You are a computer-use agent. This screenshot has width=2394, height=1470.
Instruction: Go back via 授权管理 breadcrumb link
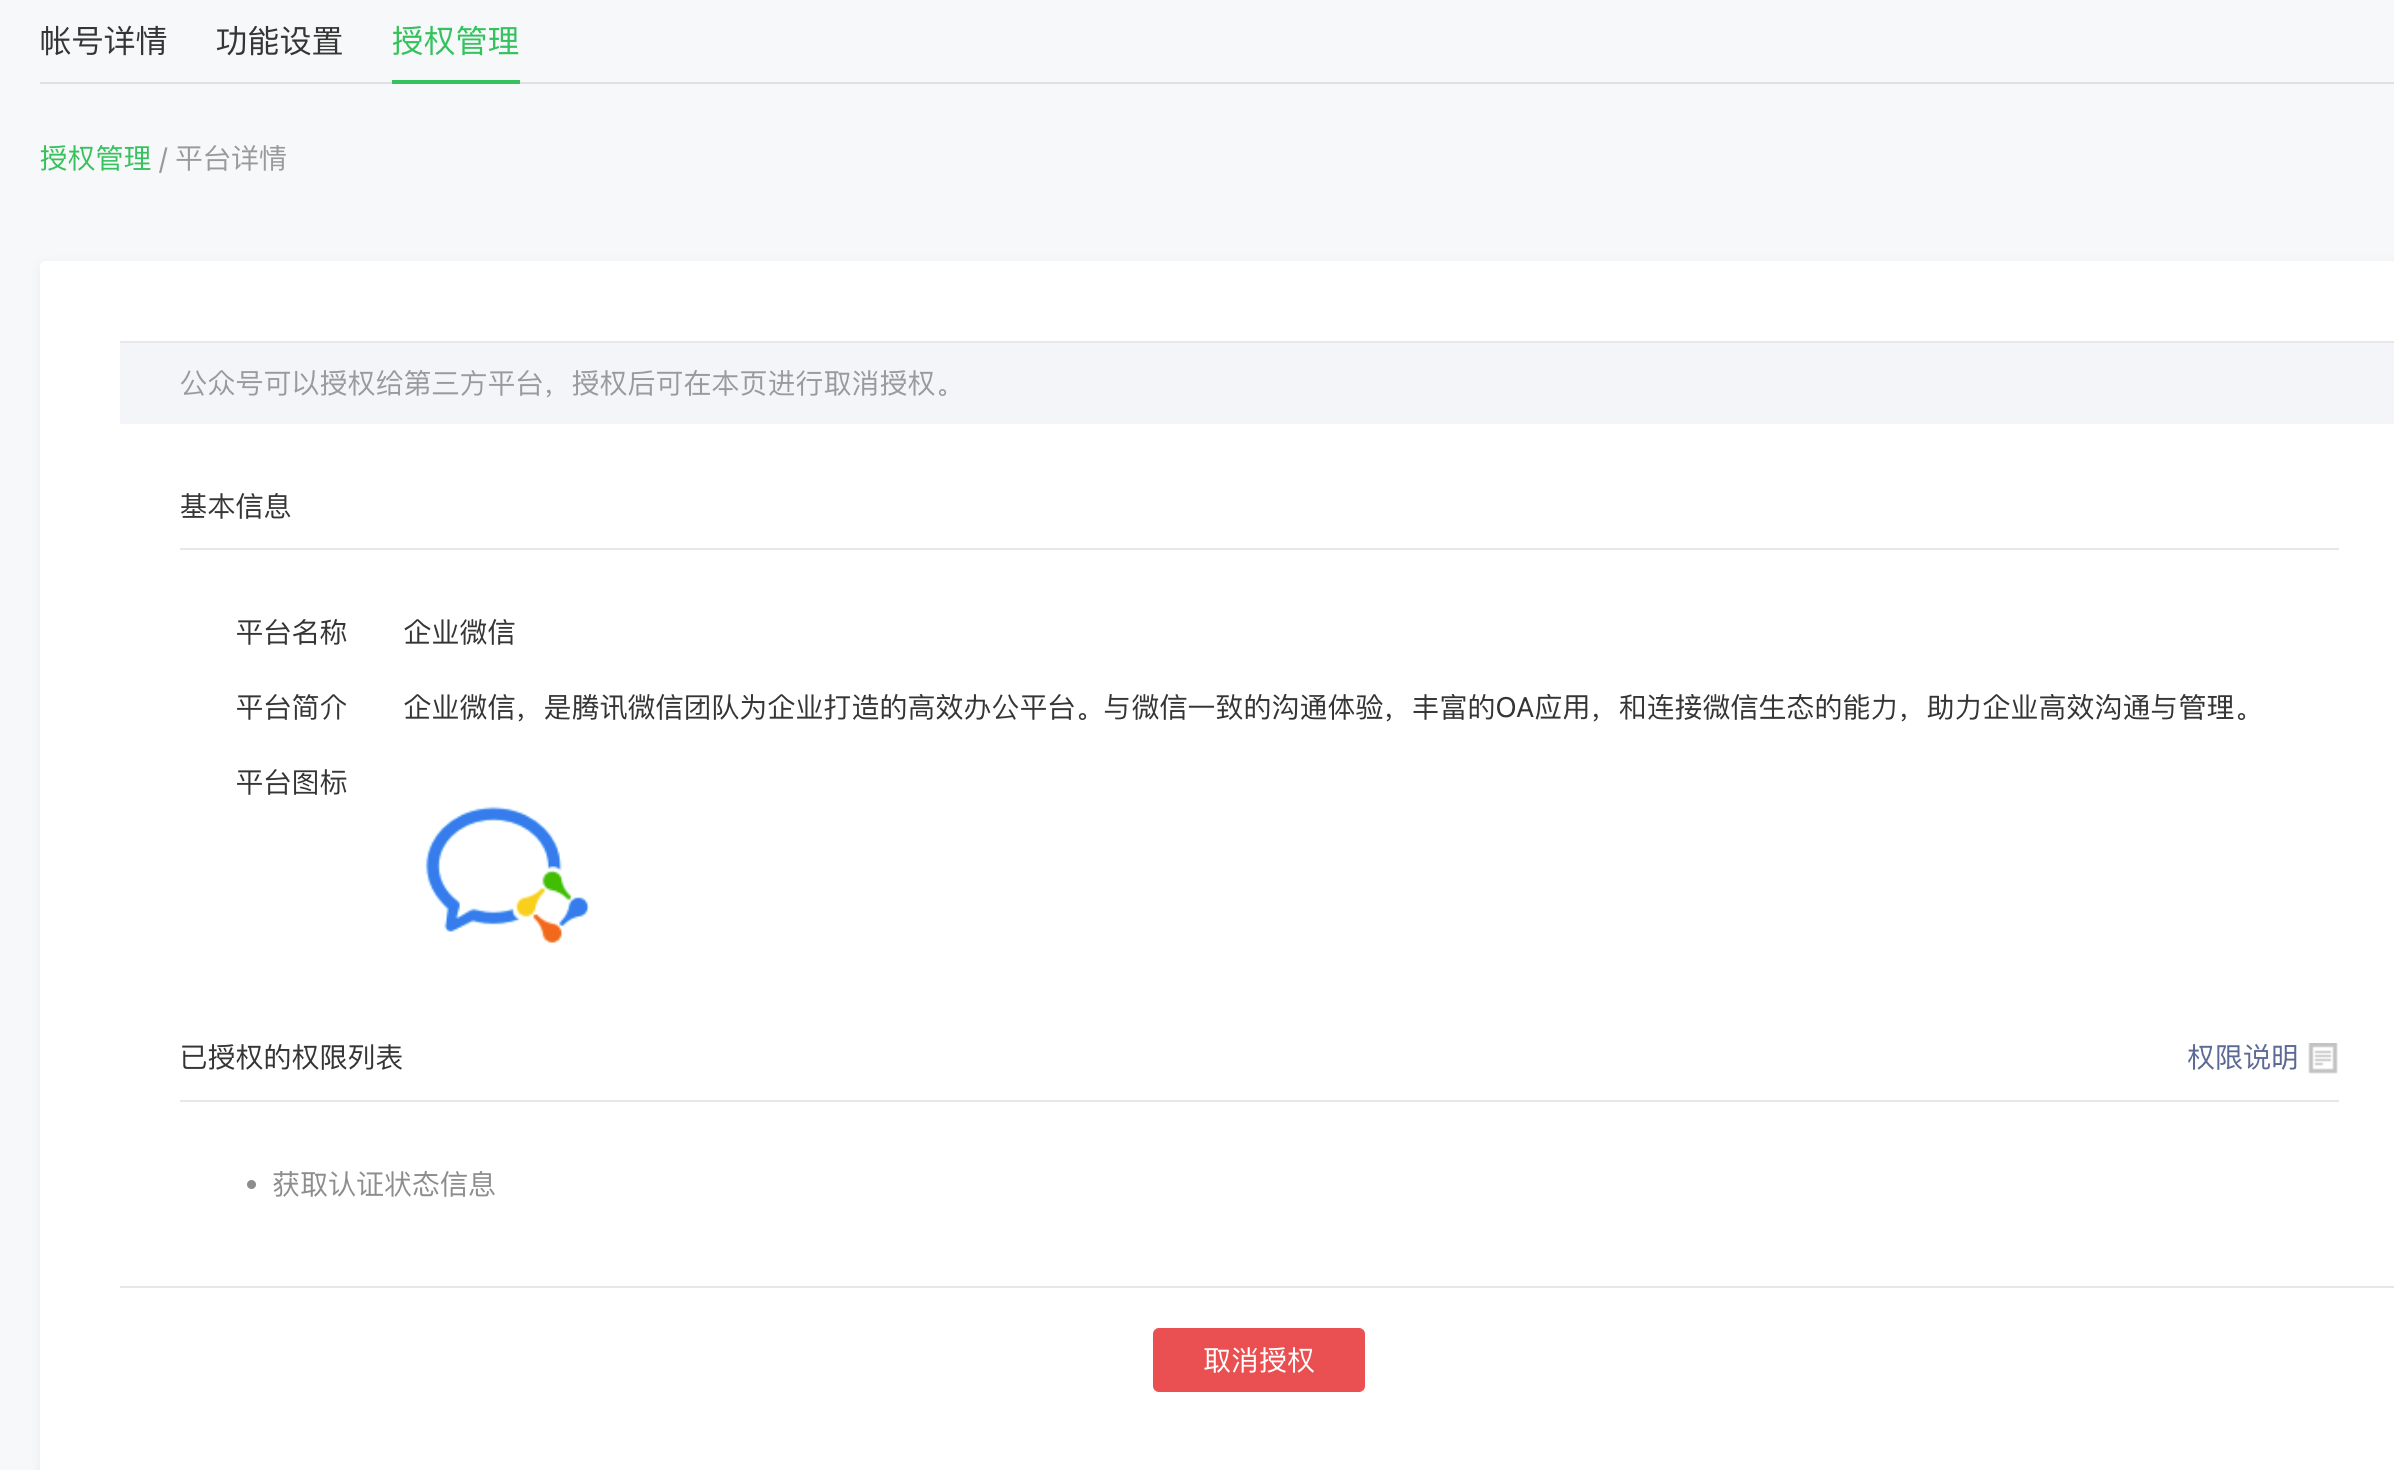coord(95,158)
